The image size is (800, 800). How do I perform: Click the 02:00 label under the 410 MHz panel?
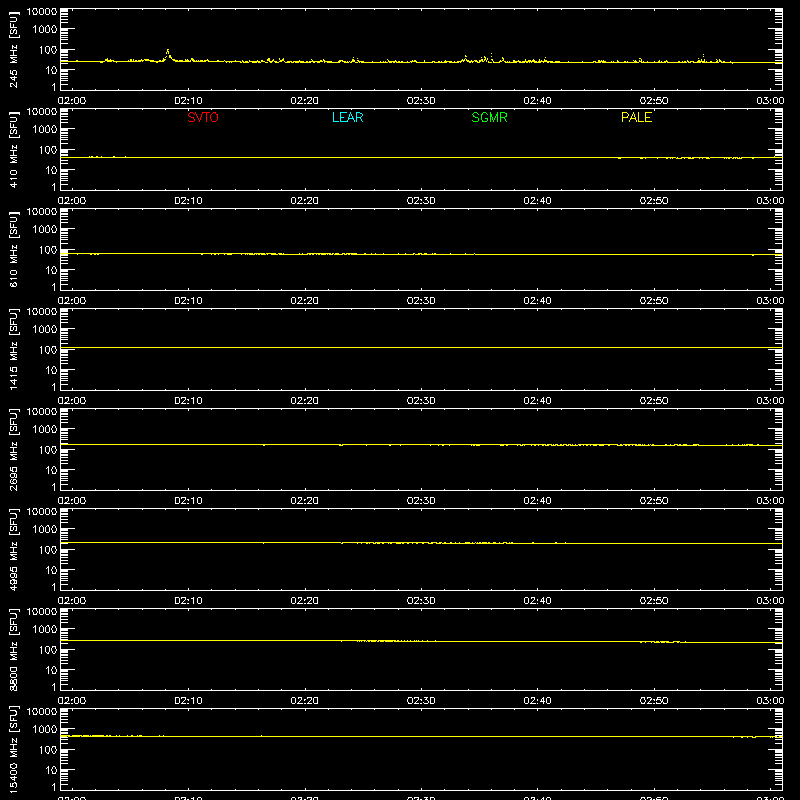pos(72,201)
